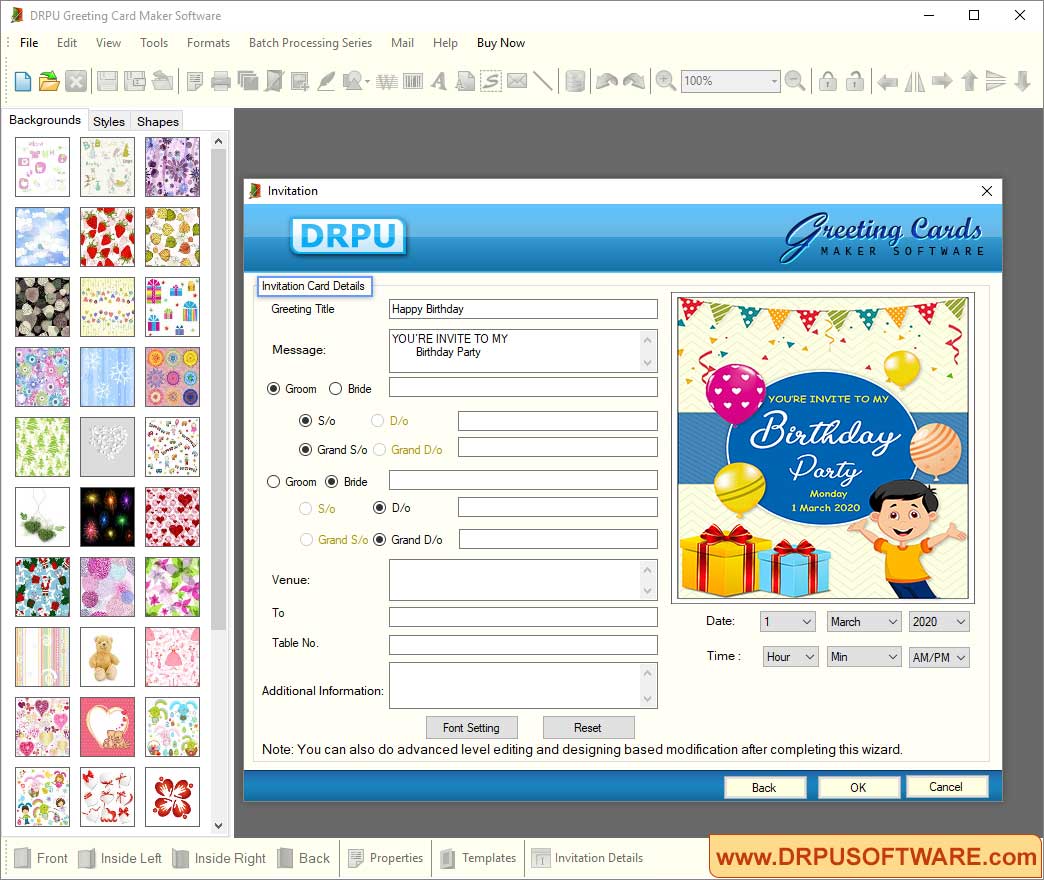Select the enabled Grand D/o radio button
This screenshot has height=880, width=1044.
coord(379,540)
